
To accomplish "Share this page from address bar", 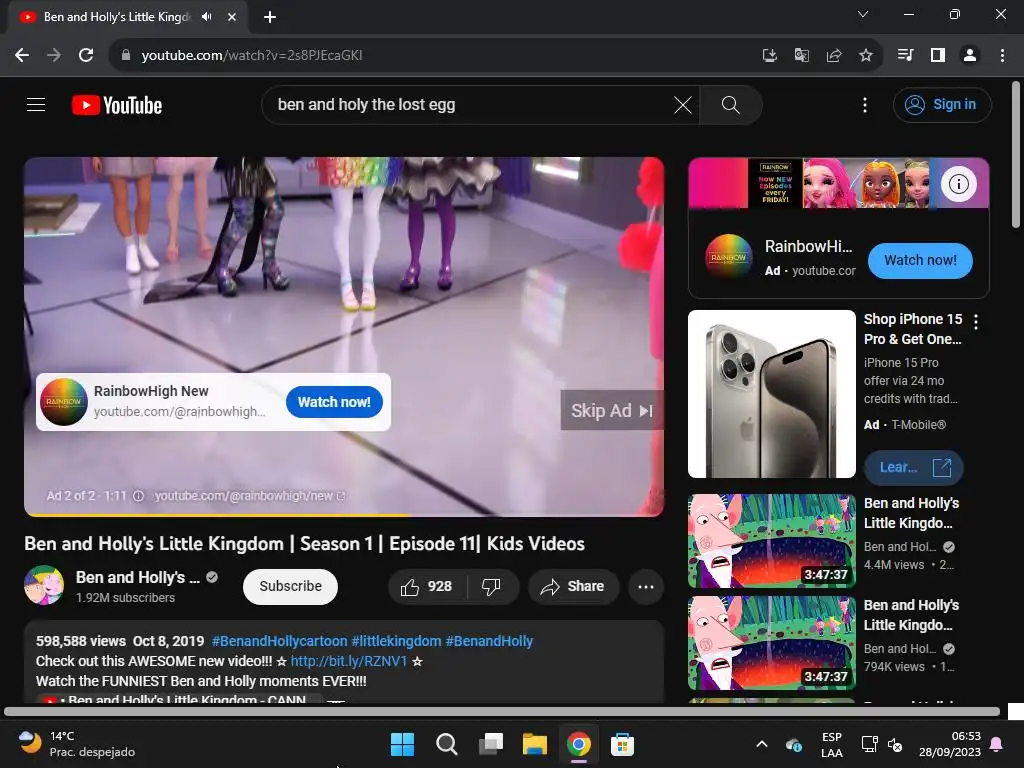I will tap(834, 56).
